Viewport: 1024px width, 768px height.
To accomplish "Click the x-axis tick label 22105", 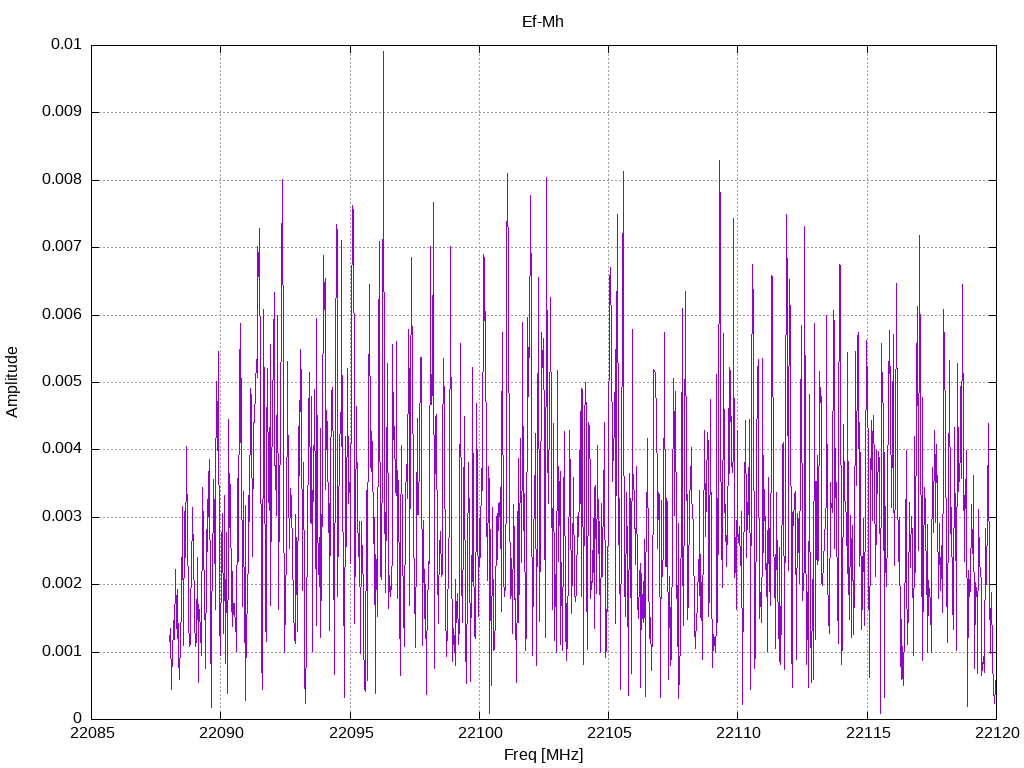I will pos(609,733).
